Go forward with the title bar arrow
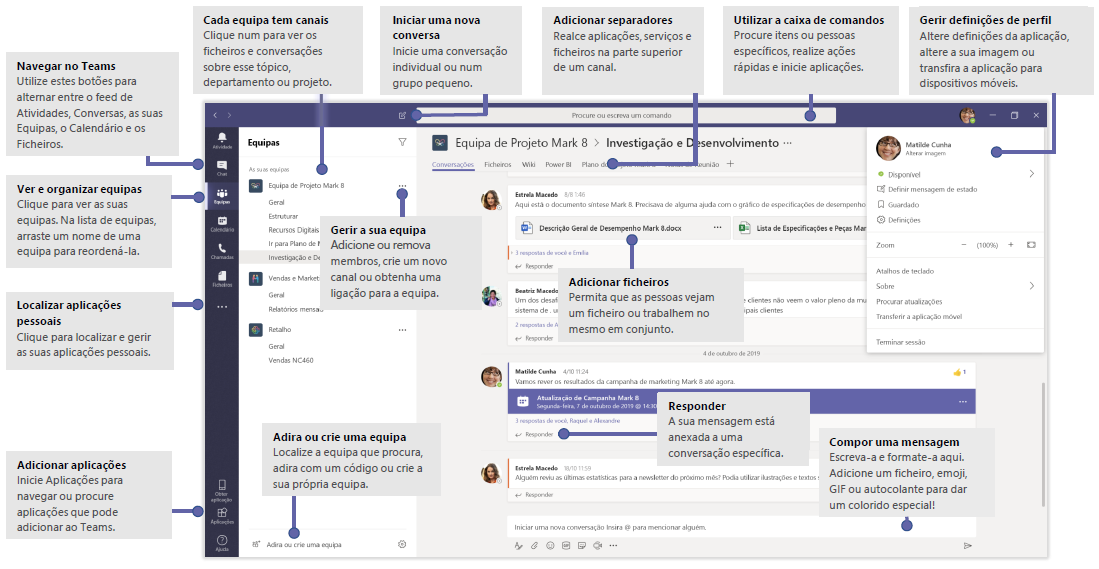 229,115
